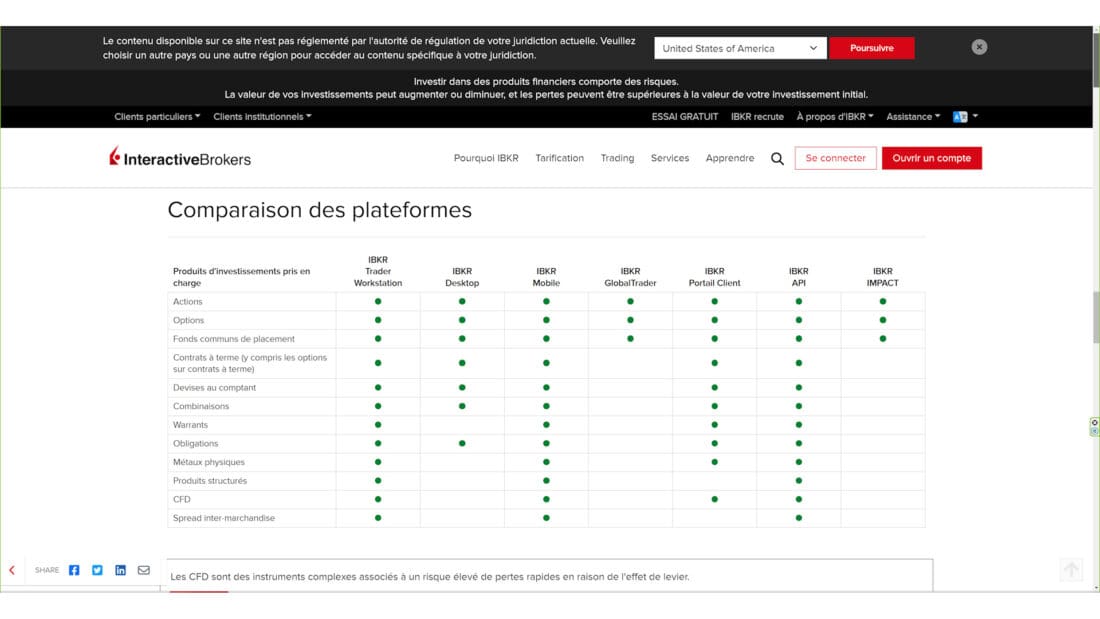Expand the Clients particuliers menu
1100x619 pixels.
click(x=157, y=117)
